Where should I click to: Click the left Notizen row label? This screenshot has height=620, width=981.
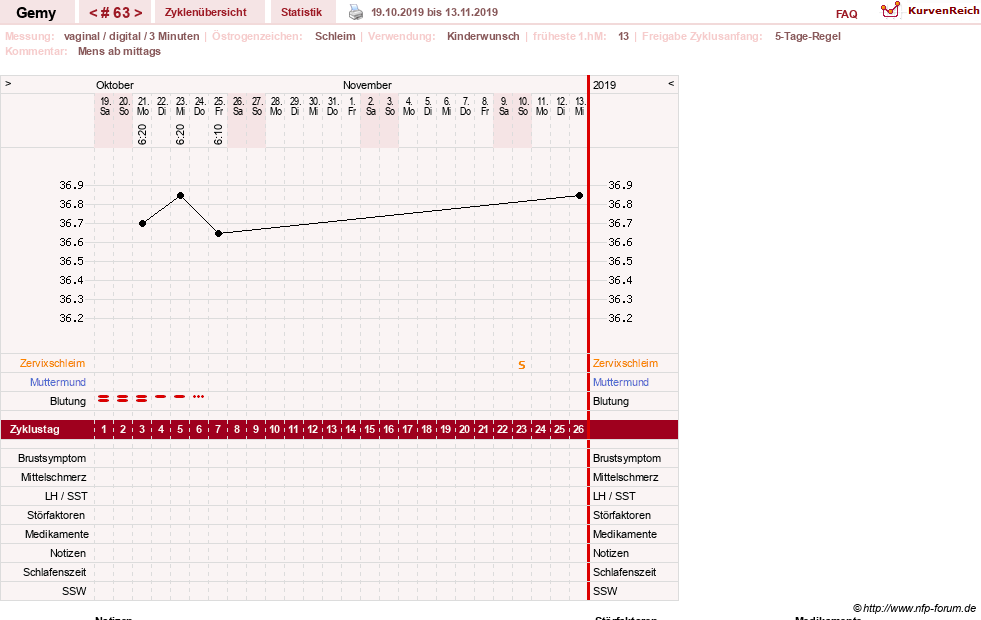click(68, 554)
